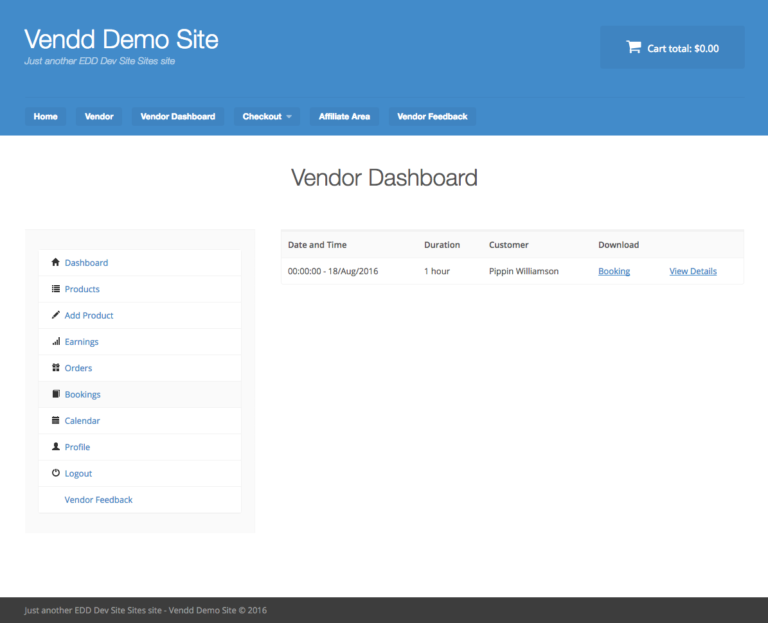This screenshot has width=768, height=623.
Task: Open the Bookings sidebar link
Action: (82, 394)
